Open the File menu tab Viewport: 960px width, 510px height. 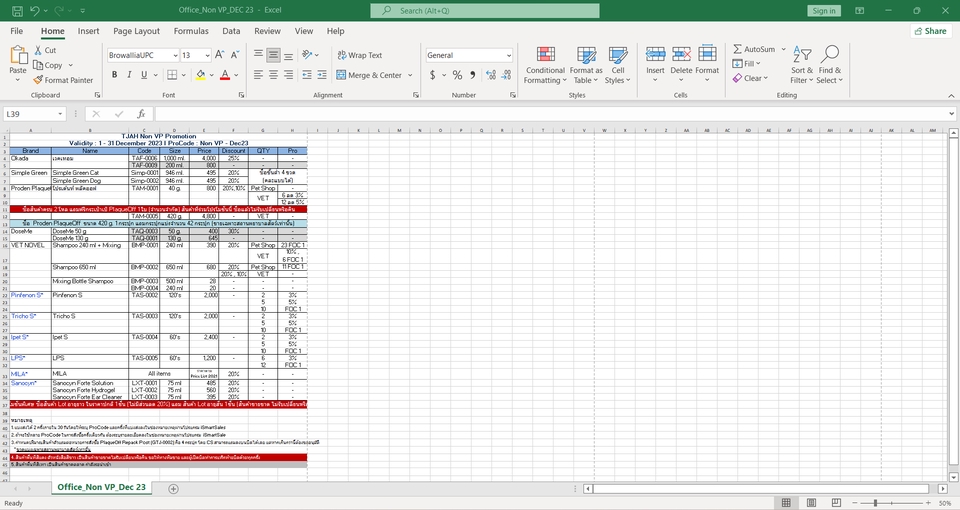pos(17,31)
